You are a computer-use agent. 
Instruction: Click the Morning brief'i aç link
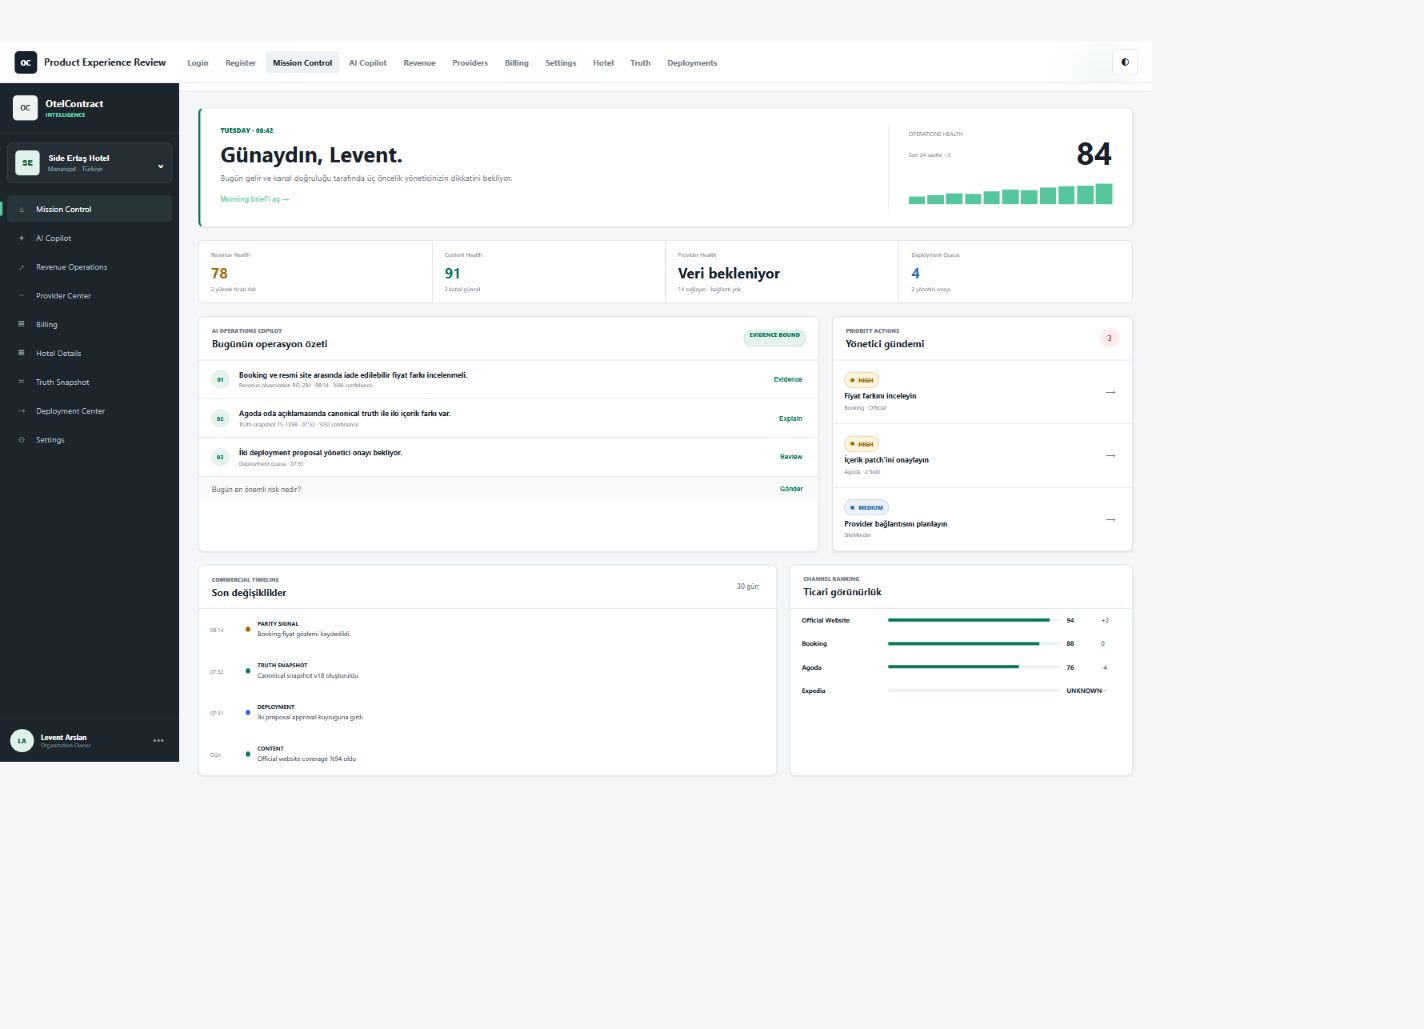click(x=255, y=199)
